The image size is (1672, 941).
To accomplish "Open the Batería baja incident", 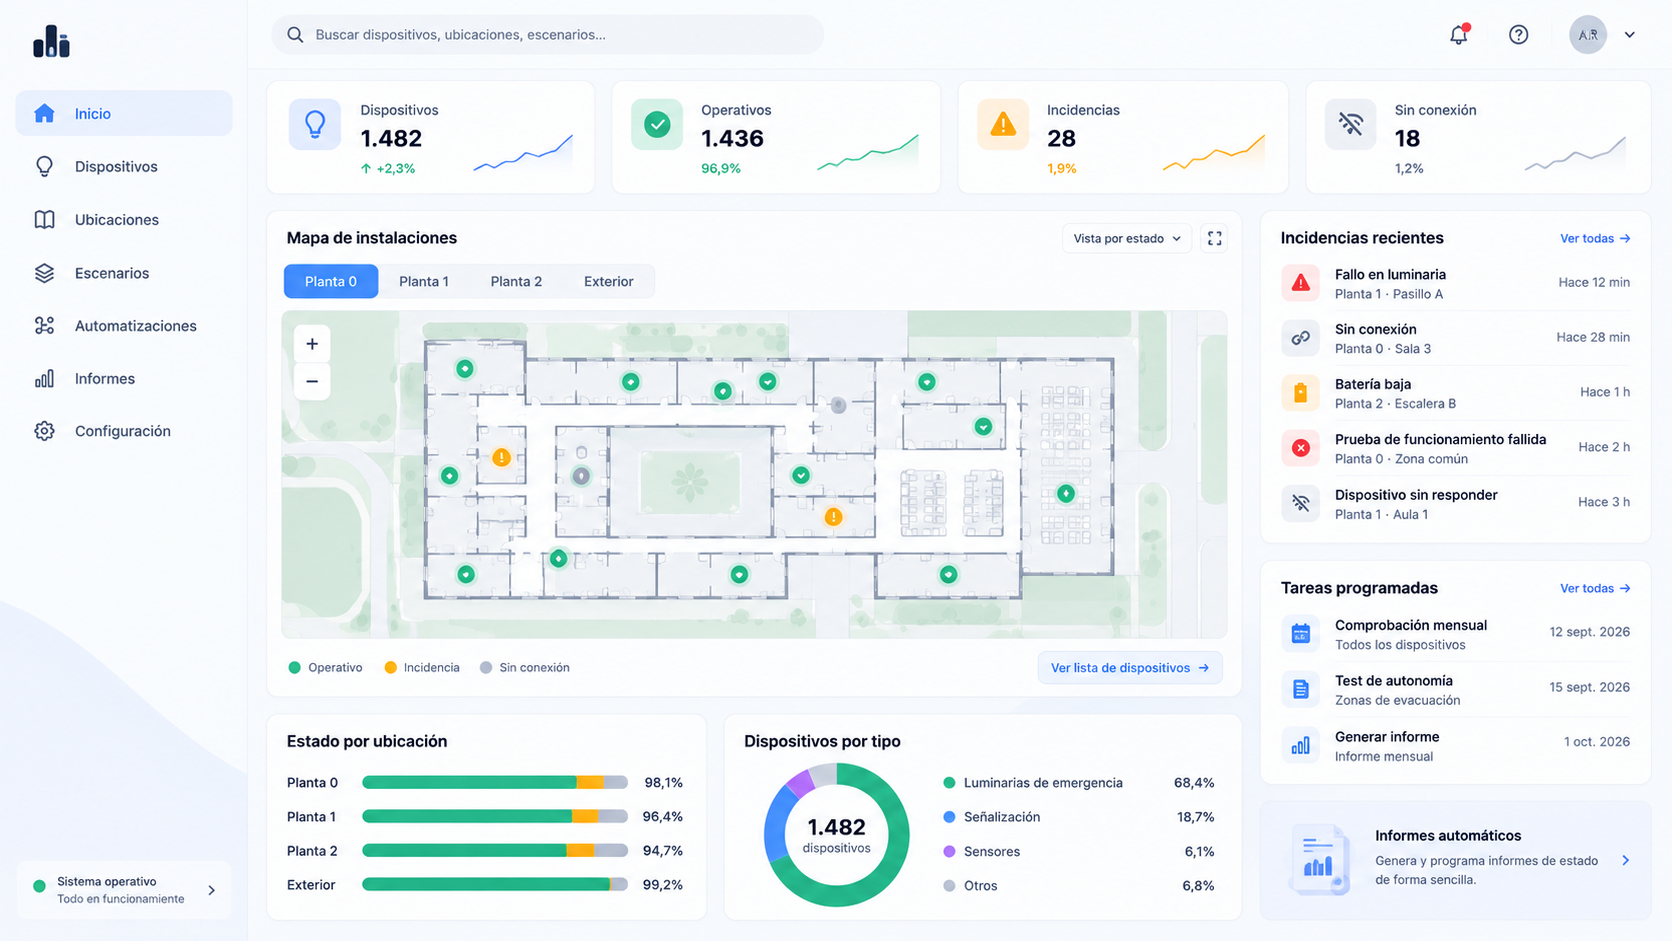I will 1455,393.
